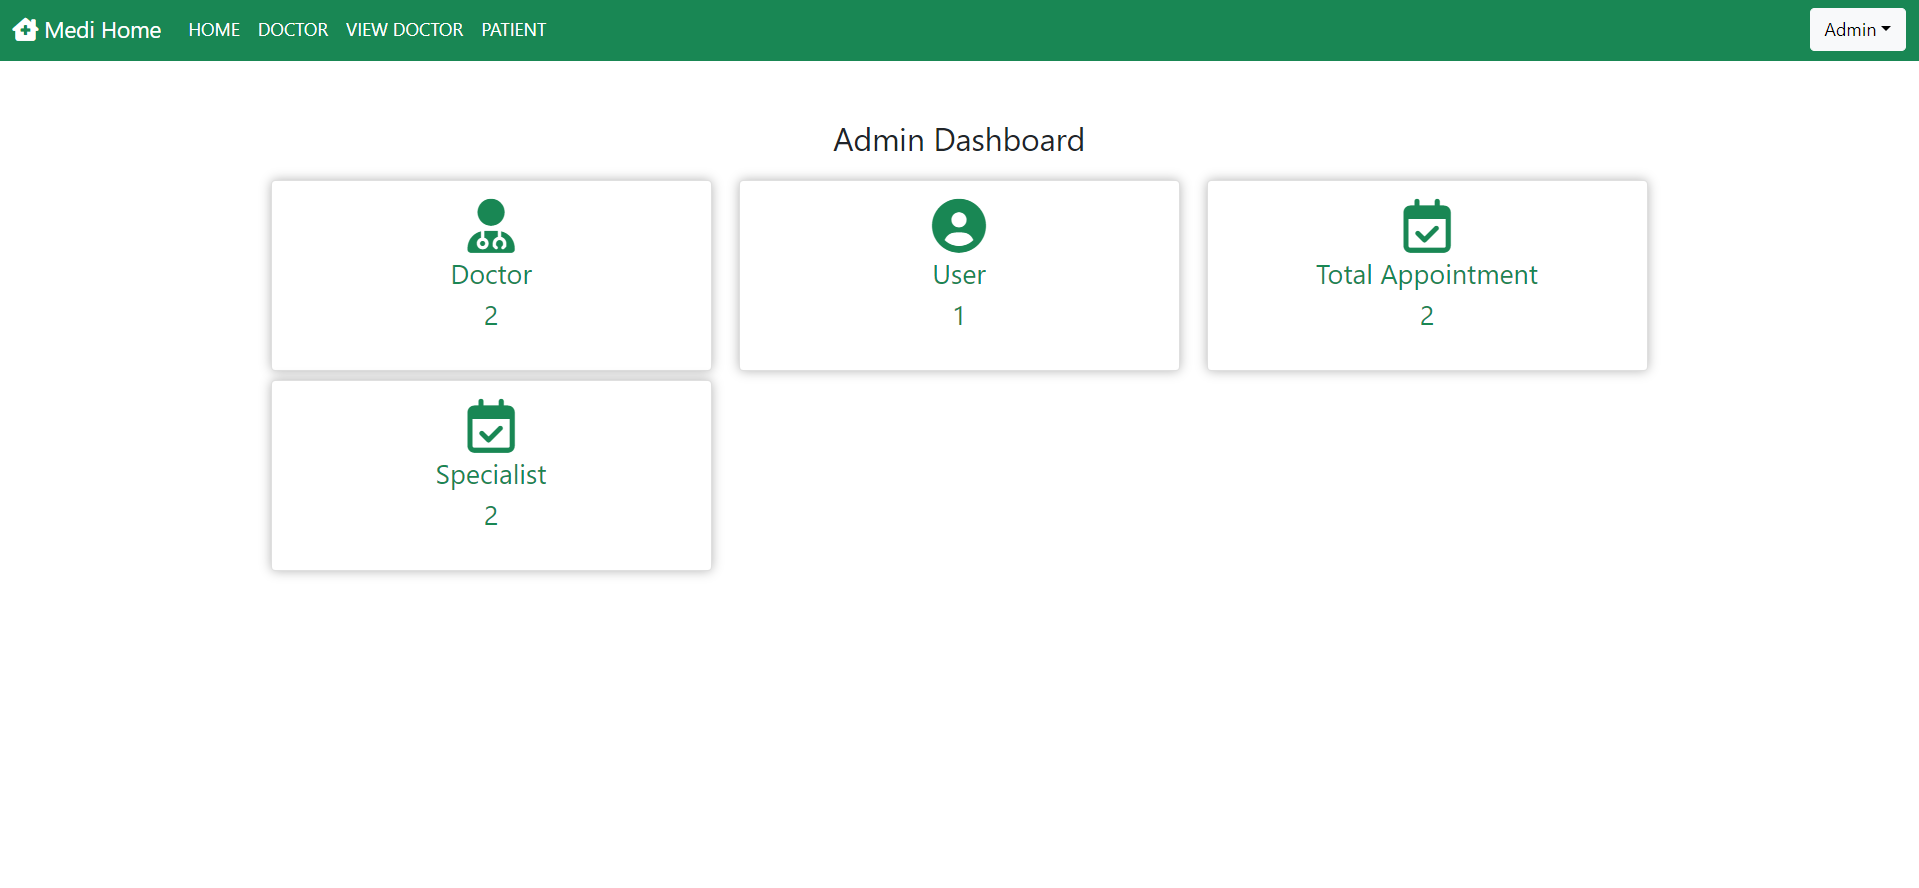
Task: Click the User card label
Action: (959, 275)
